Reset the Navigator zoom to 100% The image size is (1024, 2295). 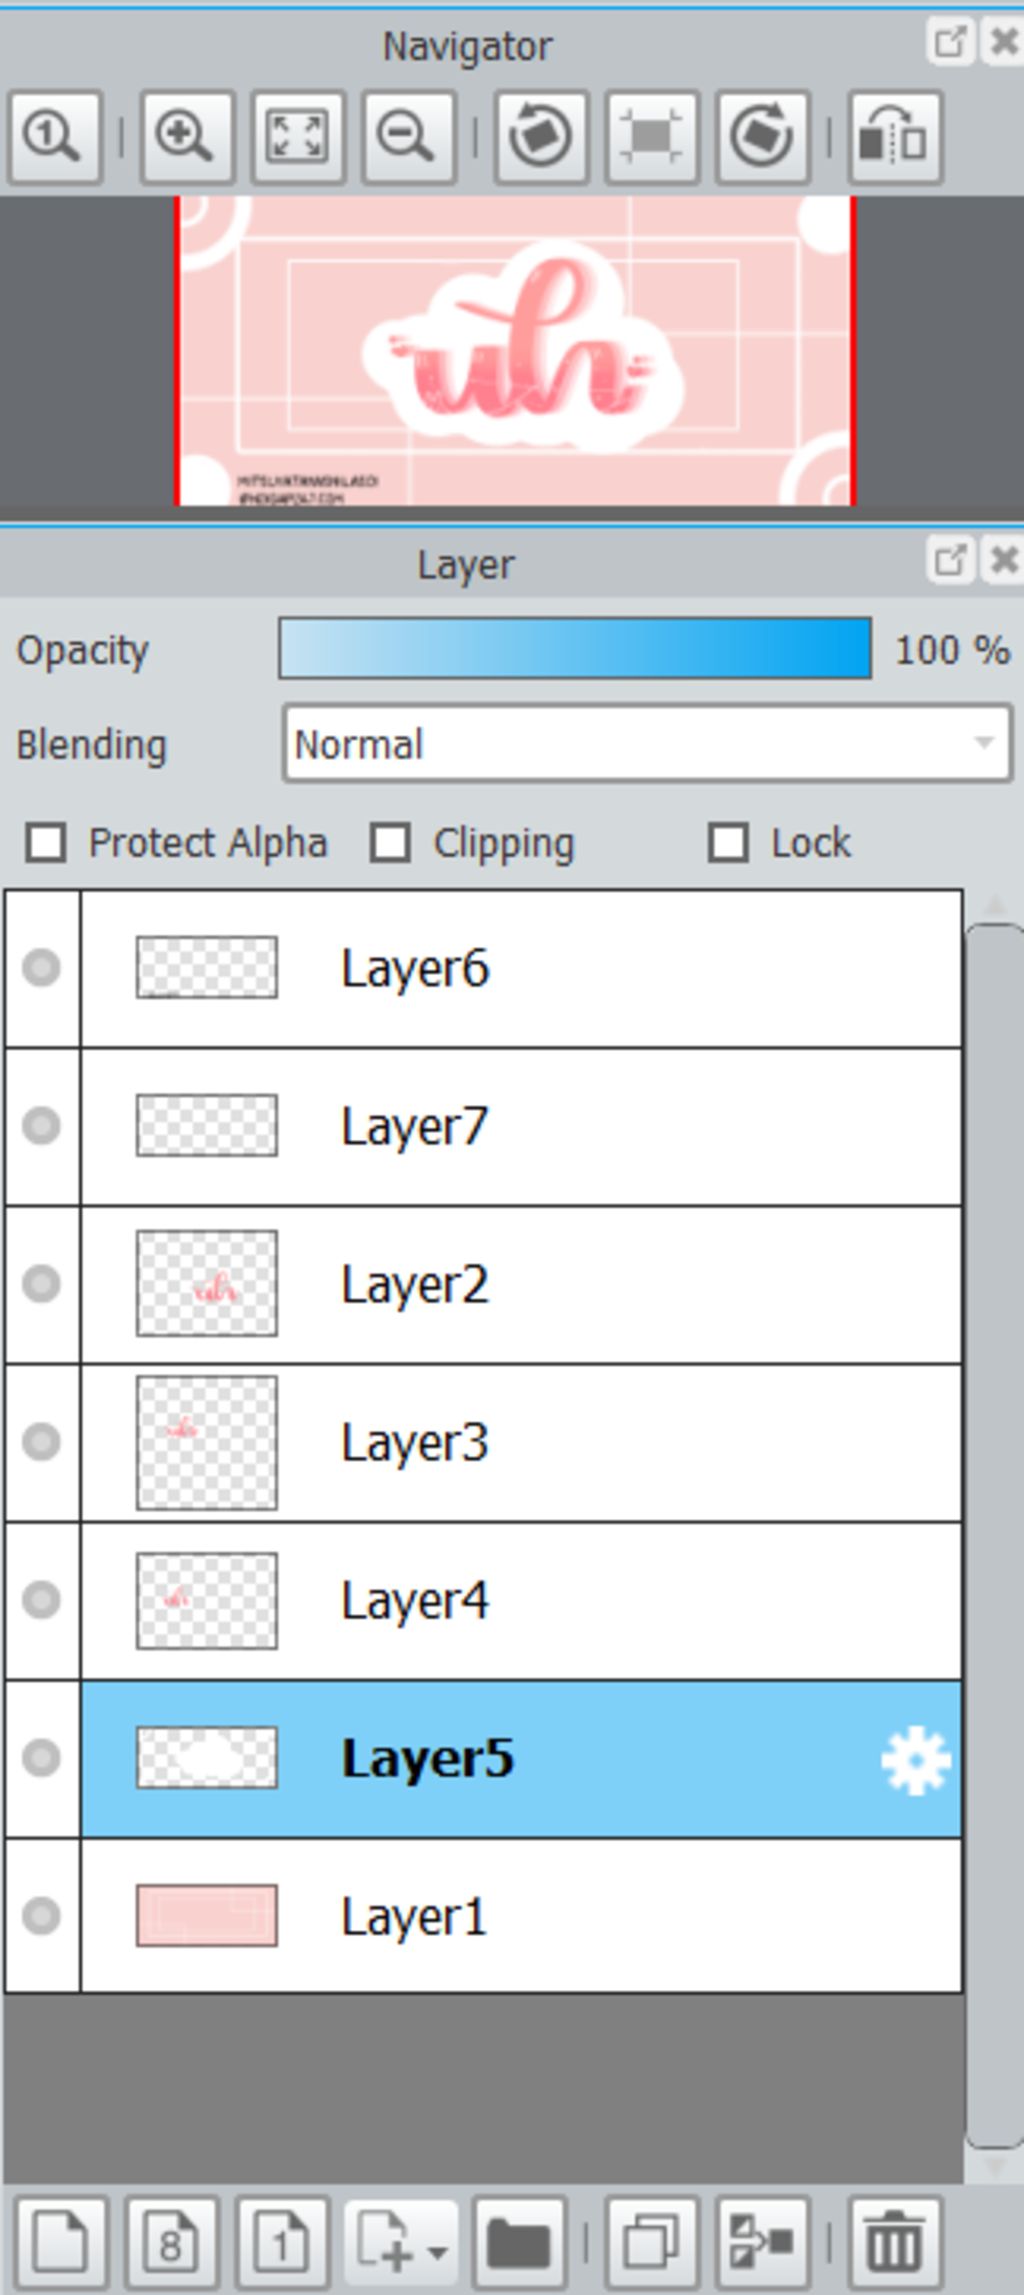point(55,137)
